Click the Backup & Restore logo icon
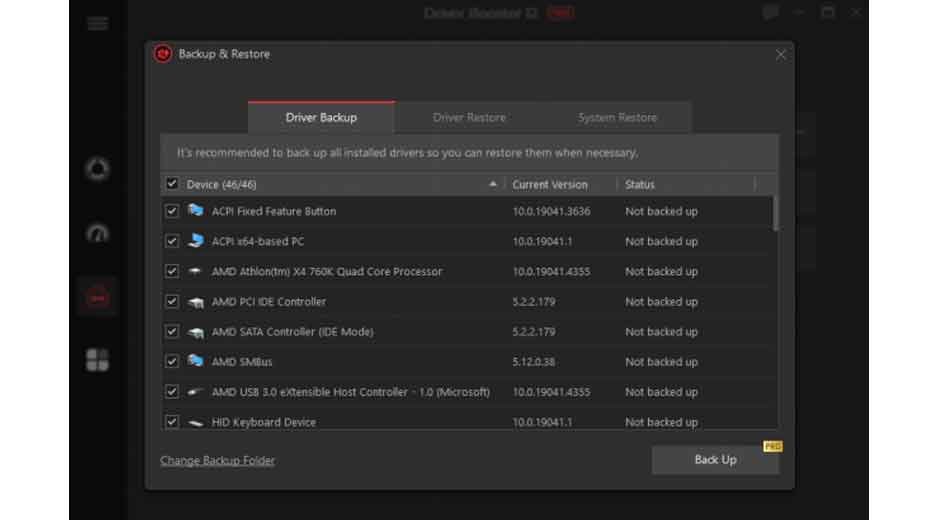This screenshot has width=940, height=520. [x=163, y=54]
